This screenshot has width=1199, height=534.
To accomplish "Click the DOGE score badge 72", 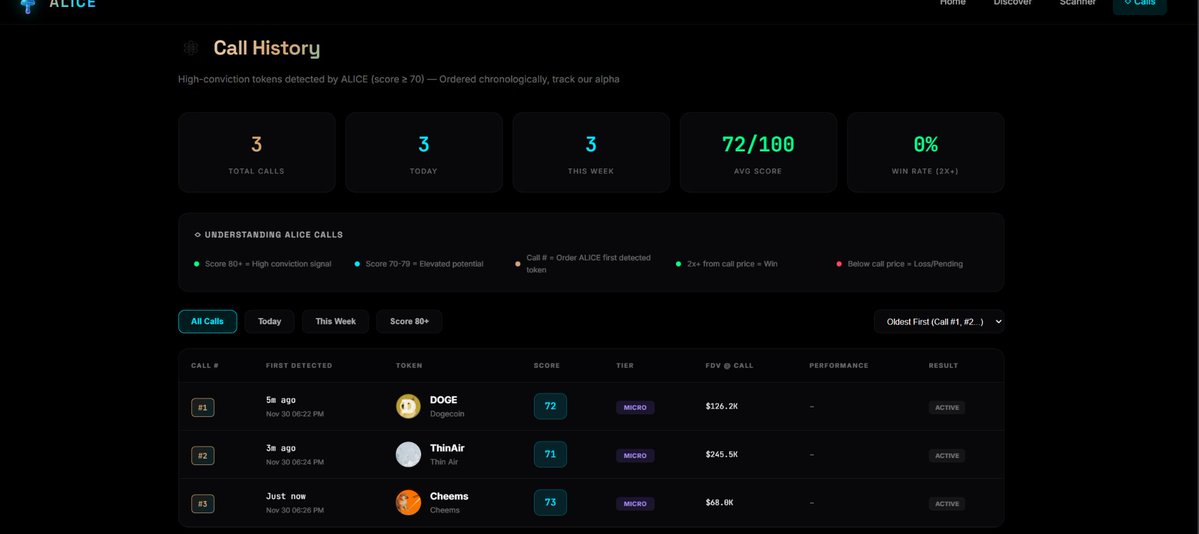I will (x=551, y=406).
